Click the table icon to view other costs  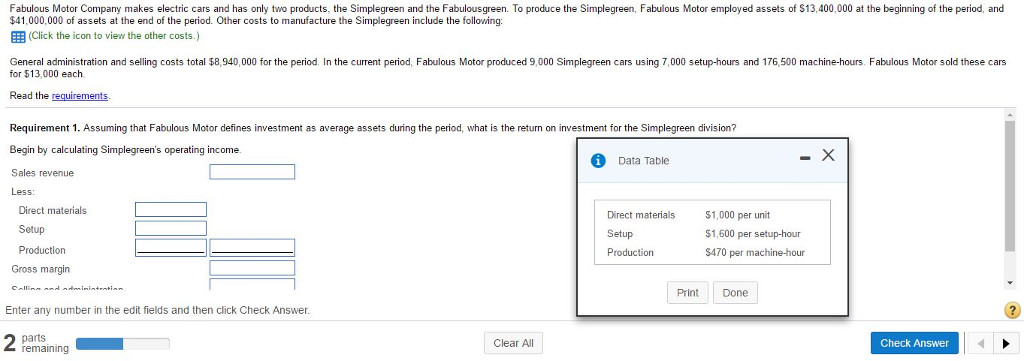tap(18, 36)
